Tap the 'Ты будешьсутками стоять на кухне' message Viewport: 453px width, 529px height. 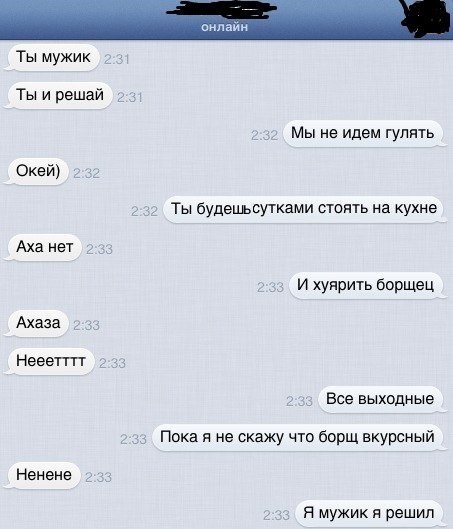pyautogui.click(x=303, y=209)
